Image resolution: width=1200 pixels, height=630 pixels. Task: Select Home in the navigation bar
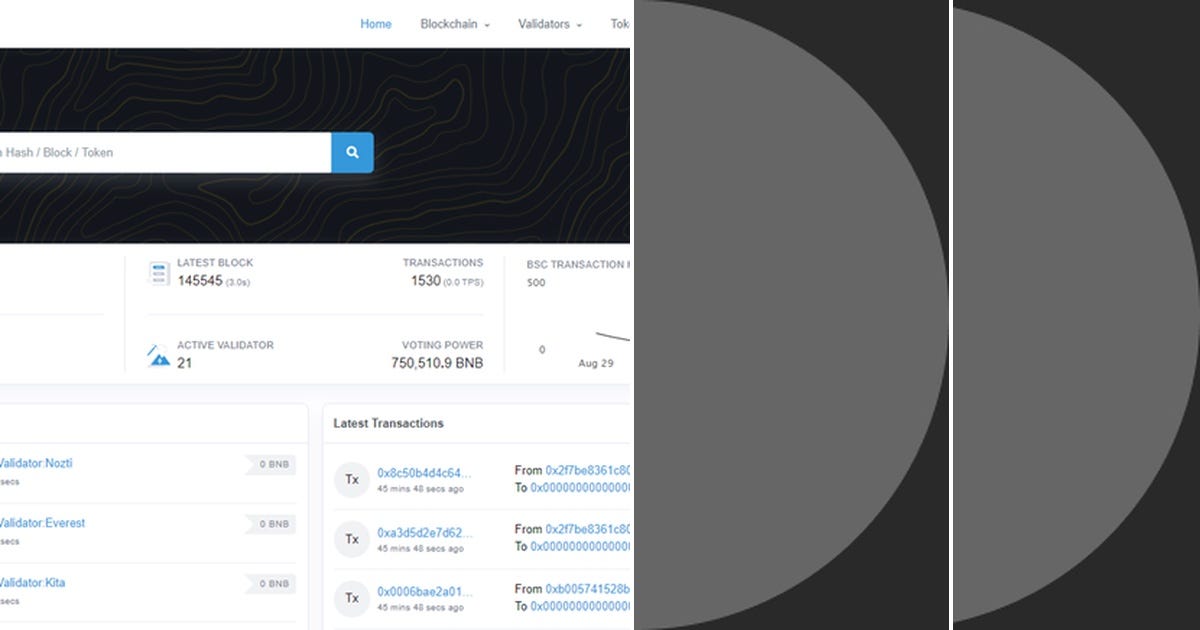[375, 24]
